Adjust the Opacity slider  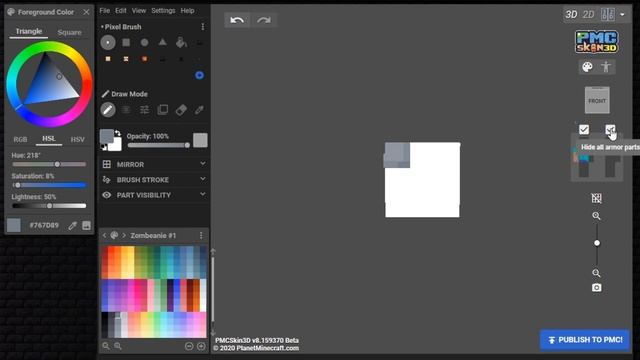point(158,145)
